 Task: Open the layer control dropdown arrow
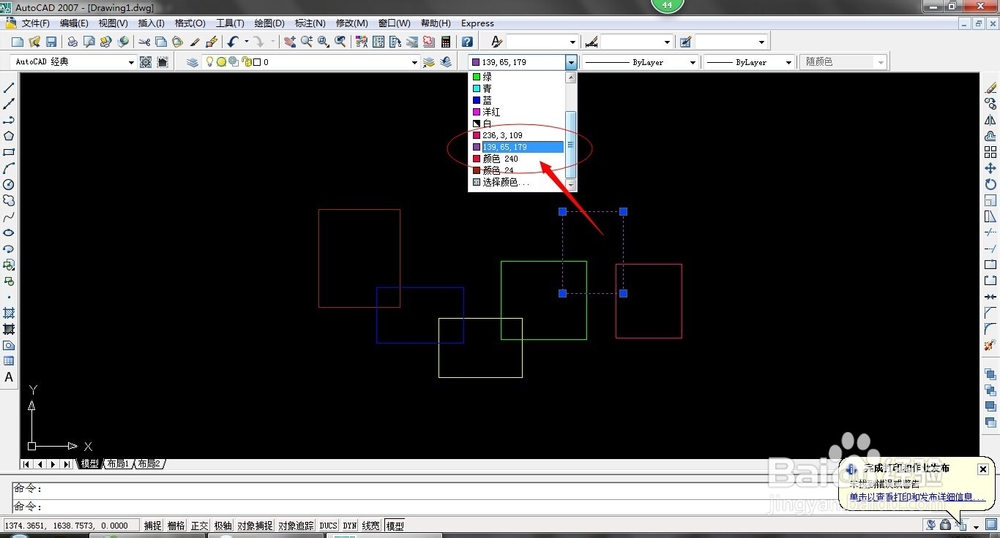415,62
